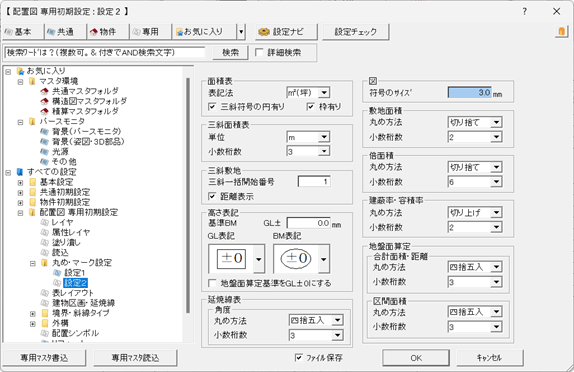Collapse the パースモニタ folder

click(x=20, y=122)
